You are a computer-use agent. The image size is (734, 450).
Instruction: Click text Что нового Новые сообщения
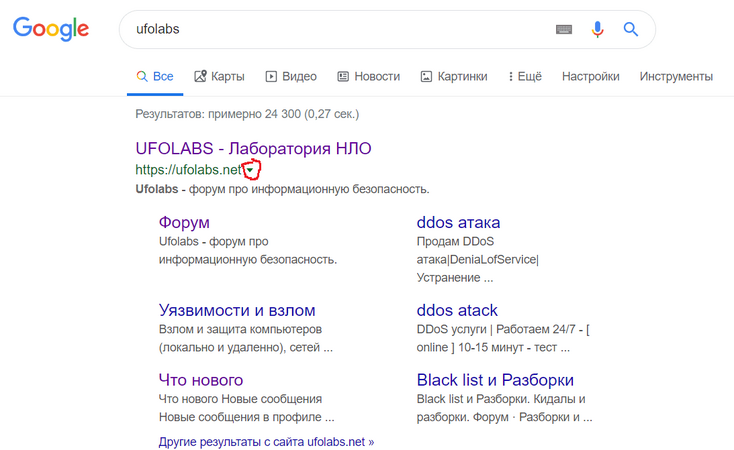(240, 399)
